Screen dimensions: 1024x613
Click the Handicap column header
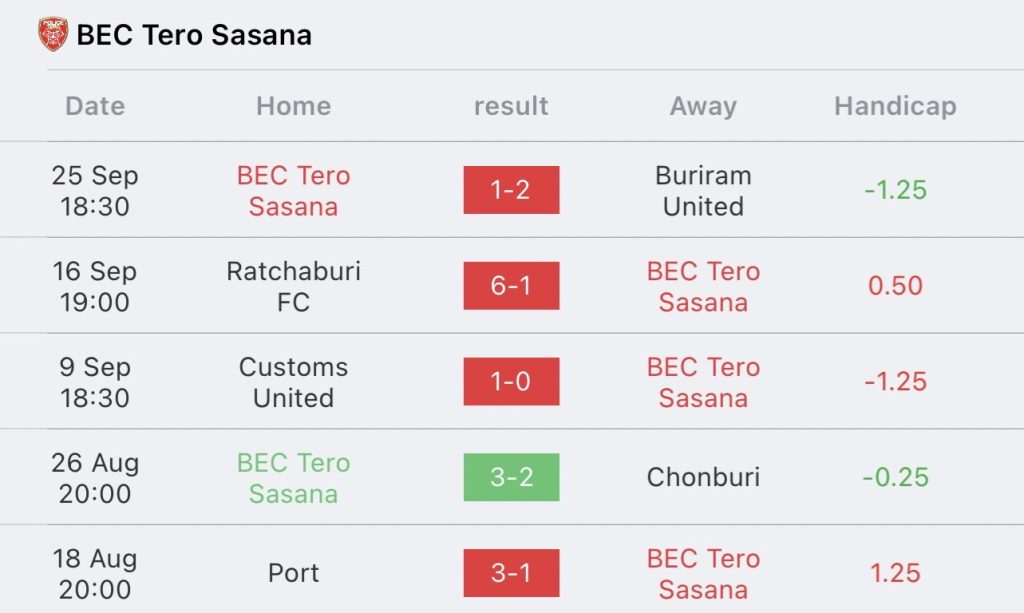pos(895,106)
